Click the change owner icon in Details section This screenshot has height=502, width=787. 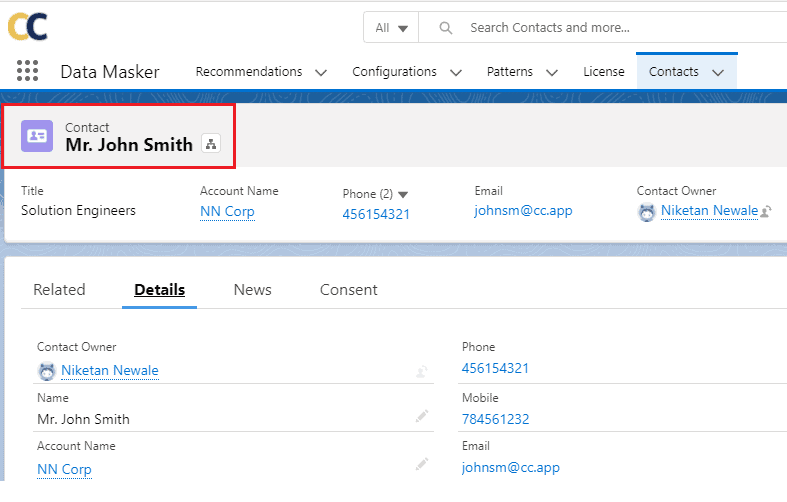[x=422, y=371]
